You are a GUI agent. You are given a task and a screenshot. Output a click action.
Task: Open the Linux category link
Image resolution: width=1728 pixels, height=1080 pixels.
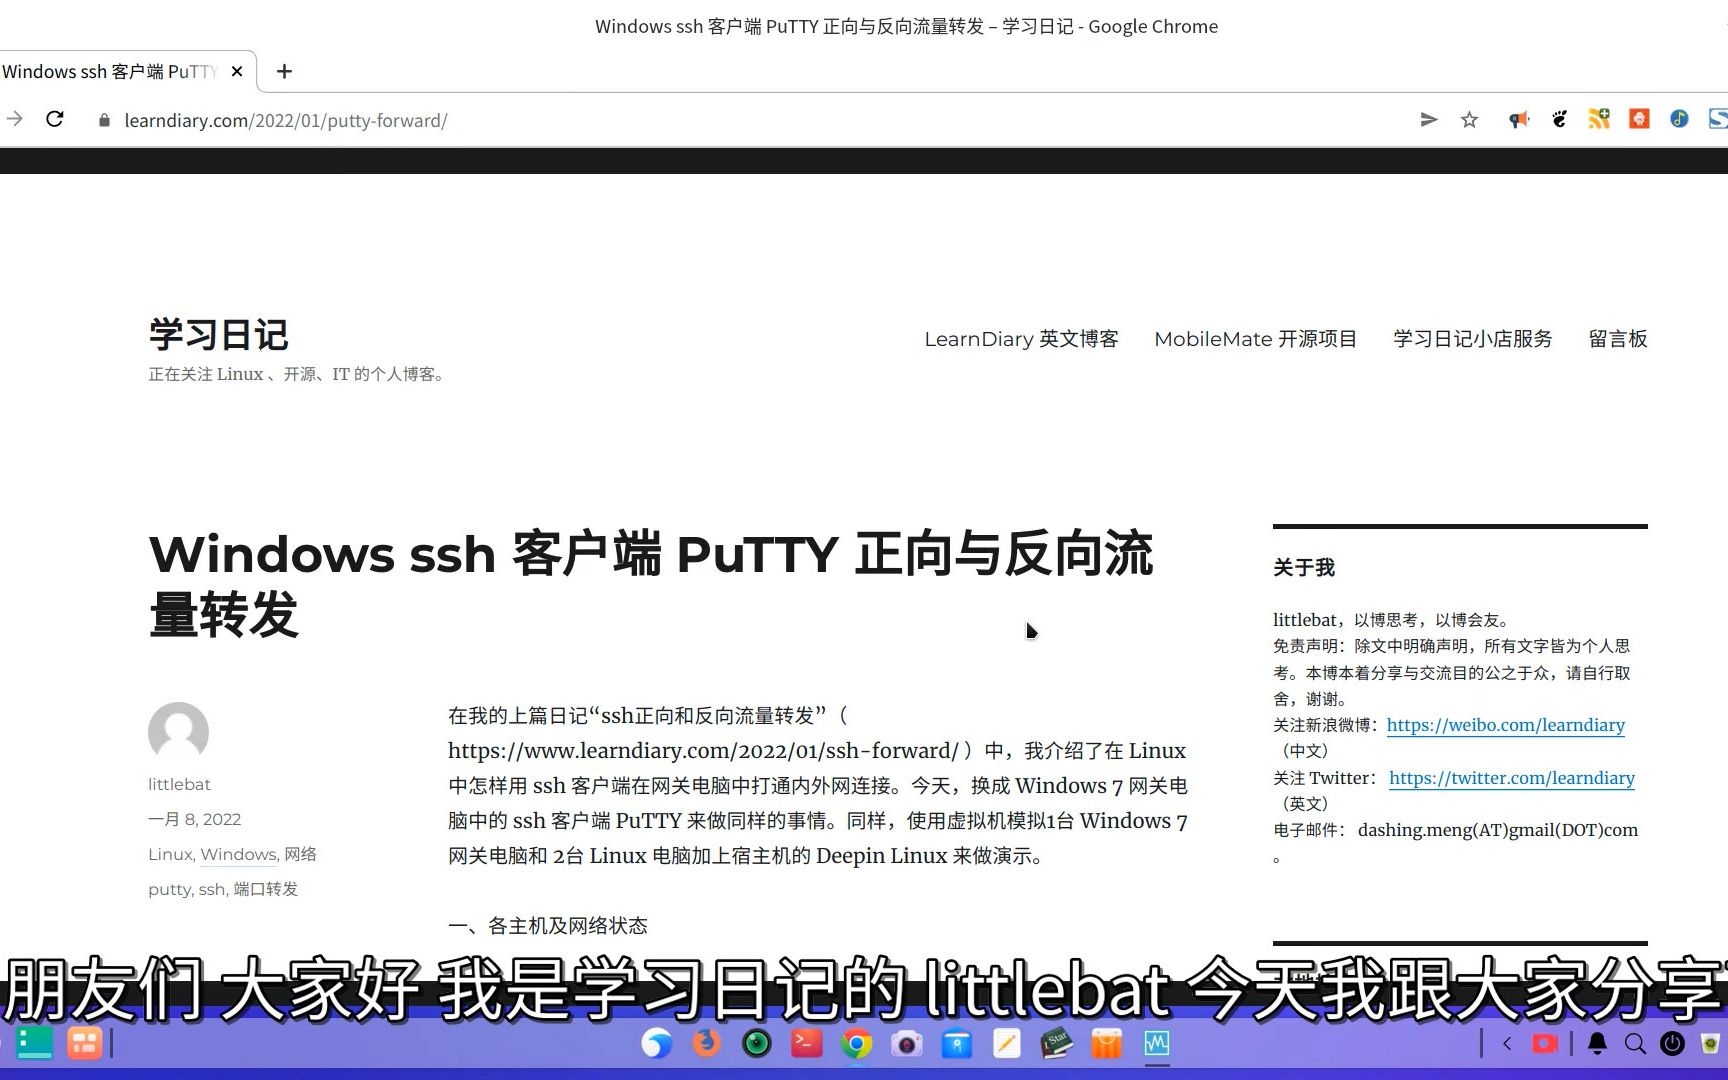pyautogui.click(x=170, y=854)
